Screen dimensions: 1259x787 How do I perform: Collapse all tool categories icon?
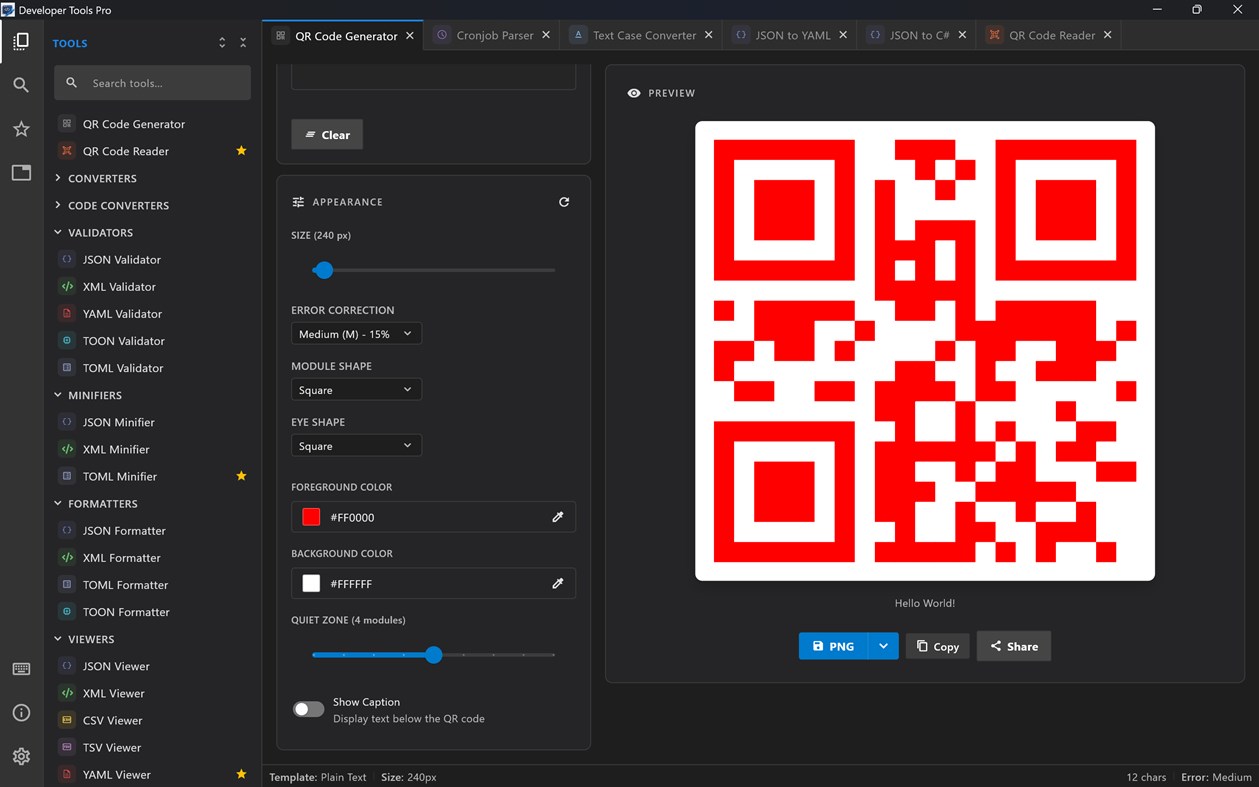click(243, 43)
